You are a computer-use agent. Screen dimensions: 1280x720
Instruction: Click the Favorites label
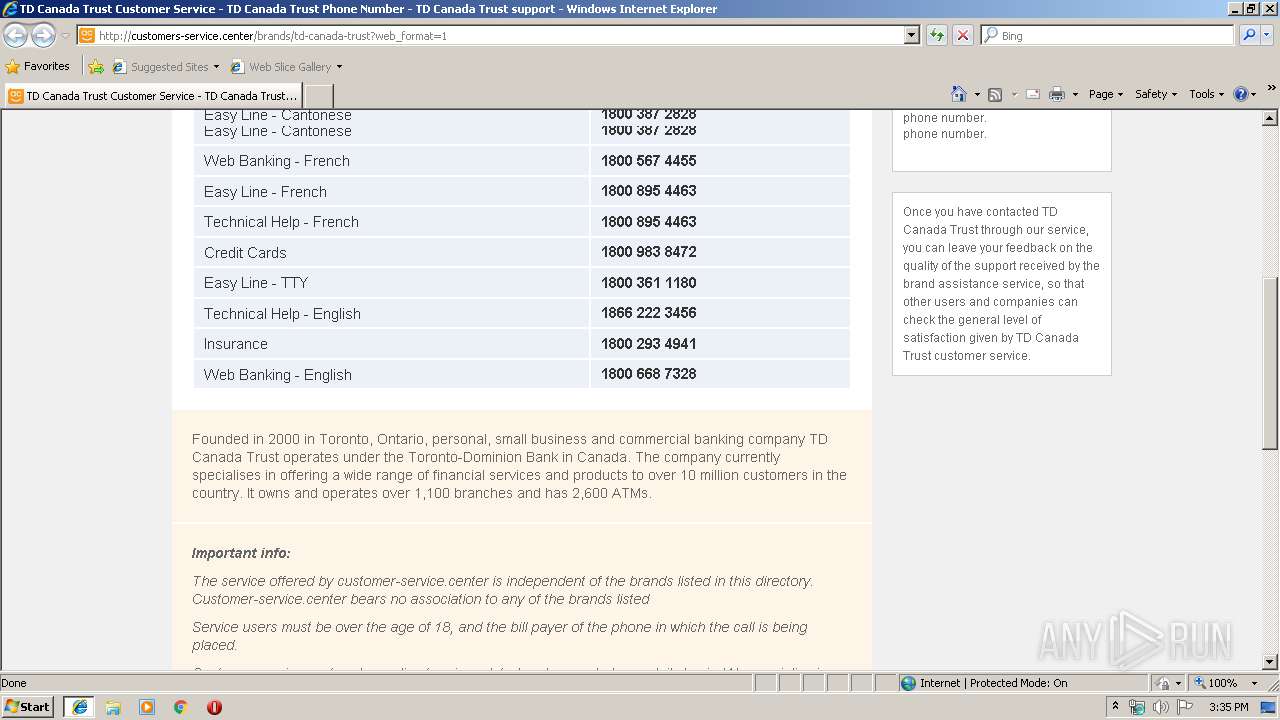47,67
